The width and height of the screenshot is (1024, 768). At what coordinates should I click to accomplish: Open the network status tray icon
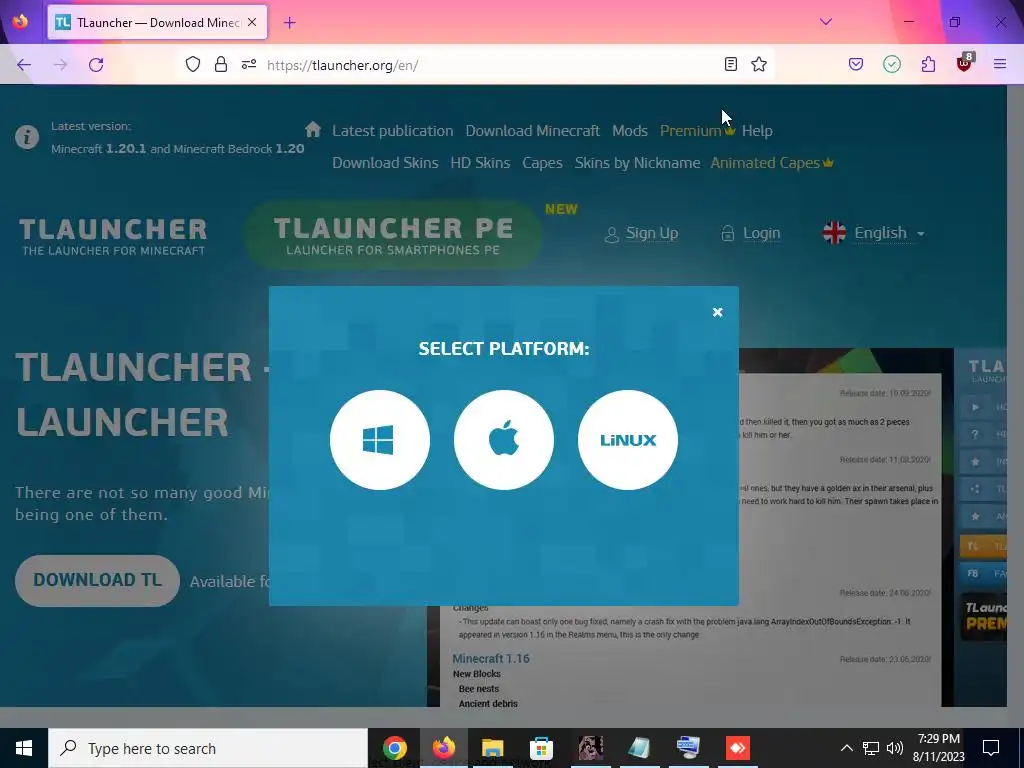[x=871, y=748]
